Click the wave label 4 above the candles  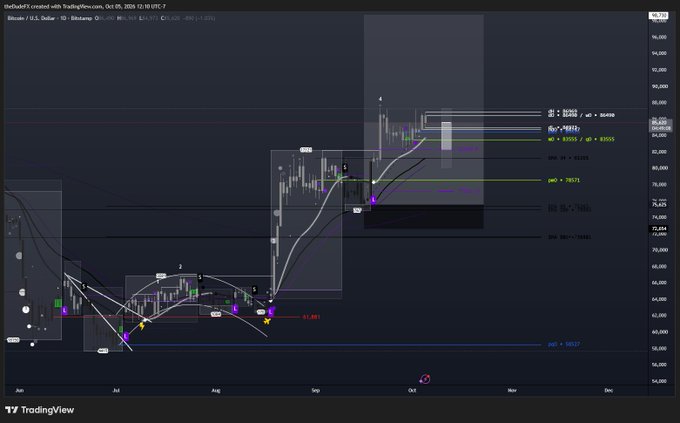coord(380,99)
